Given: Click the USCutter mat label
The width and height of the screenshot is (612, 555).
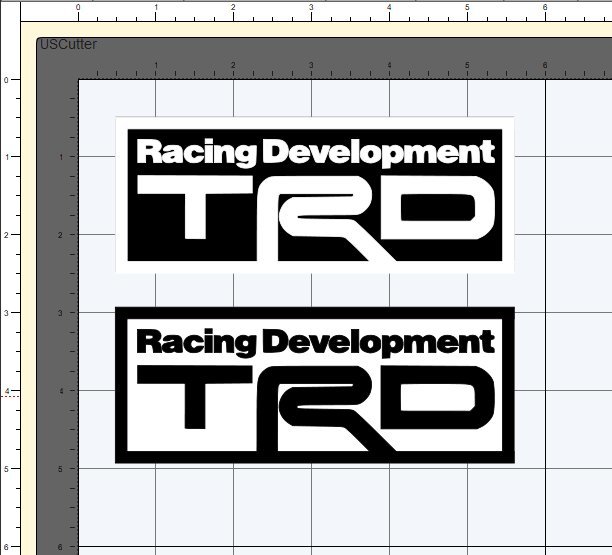Looking at the screenshot, I should click(x=68, y=44).
